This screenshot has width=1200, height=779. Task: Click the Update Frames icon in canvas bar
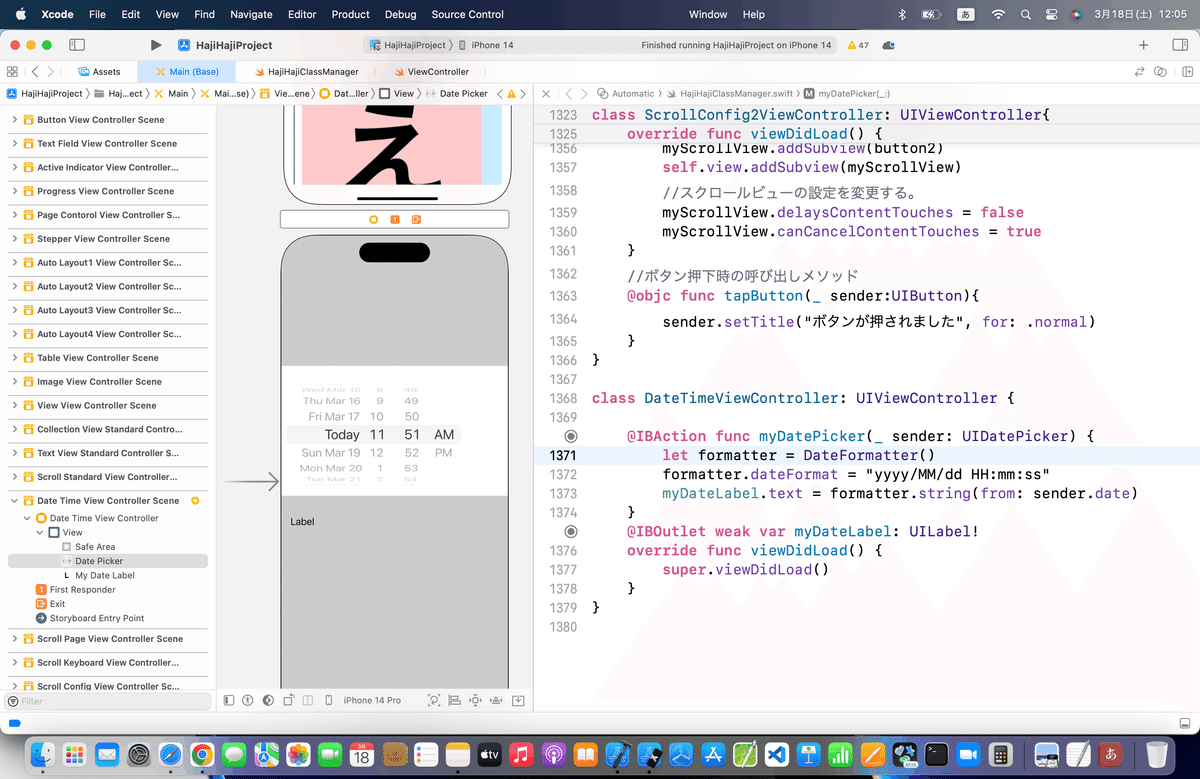[433, 700]
